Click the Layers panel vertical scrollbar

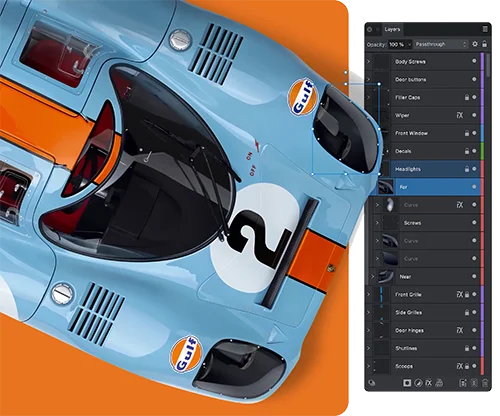point(488,65)
